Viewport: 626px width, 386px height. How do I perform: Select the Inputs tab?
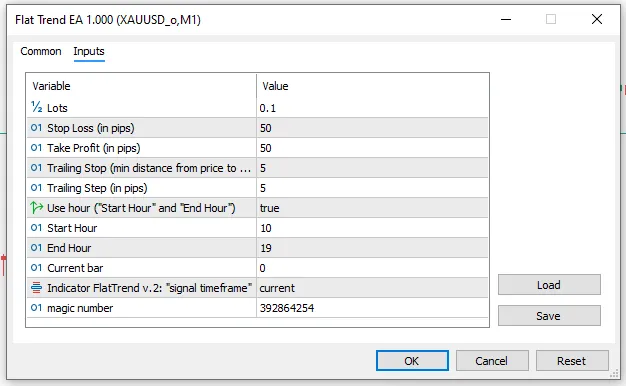tap(89, 51)
